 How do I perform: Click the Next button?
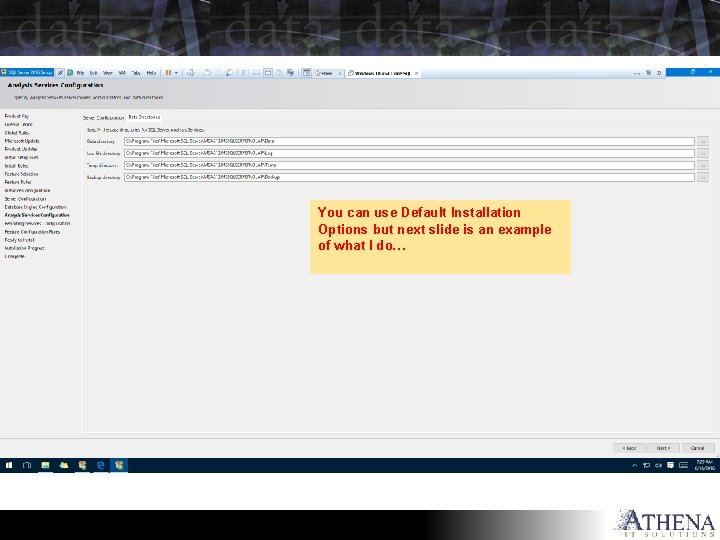(x=663, y=448)
